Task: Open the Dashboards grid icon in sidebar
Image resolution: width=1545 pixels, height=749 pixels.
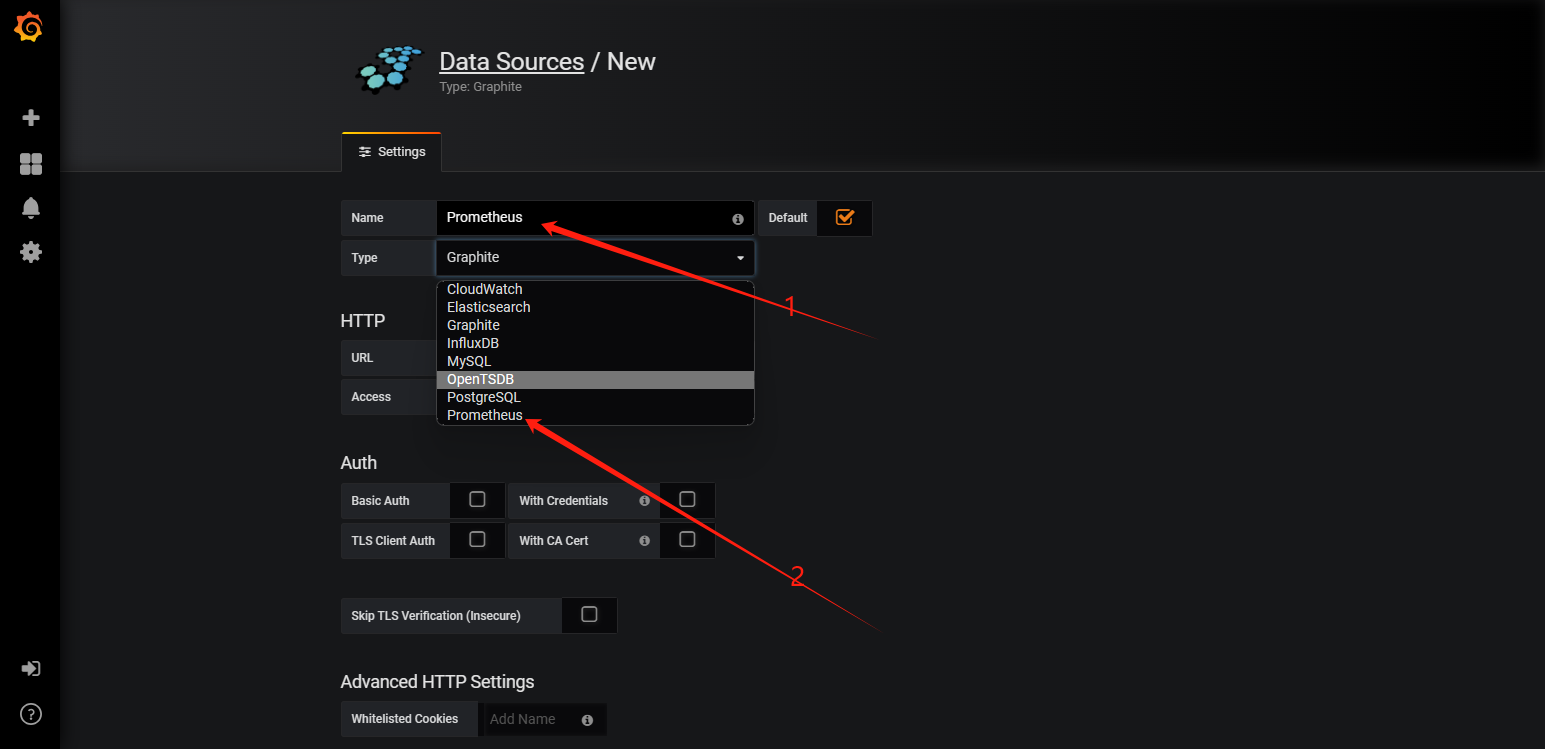Action: pos(31,164)
